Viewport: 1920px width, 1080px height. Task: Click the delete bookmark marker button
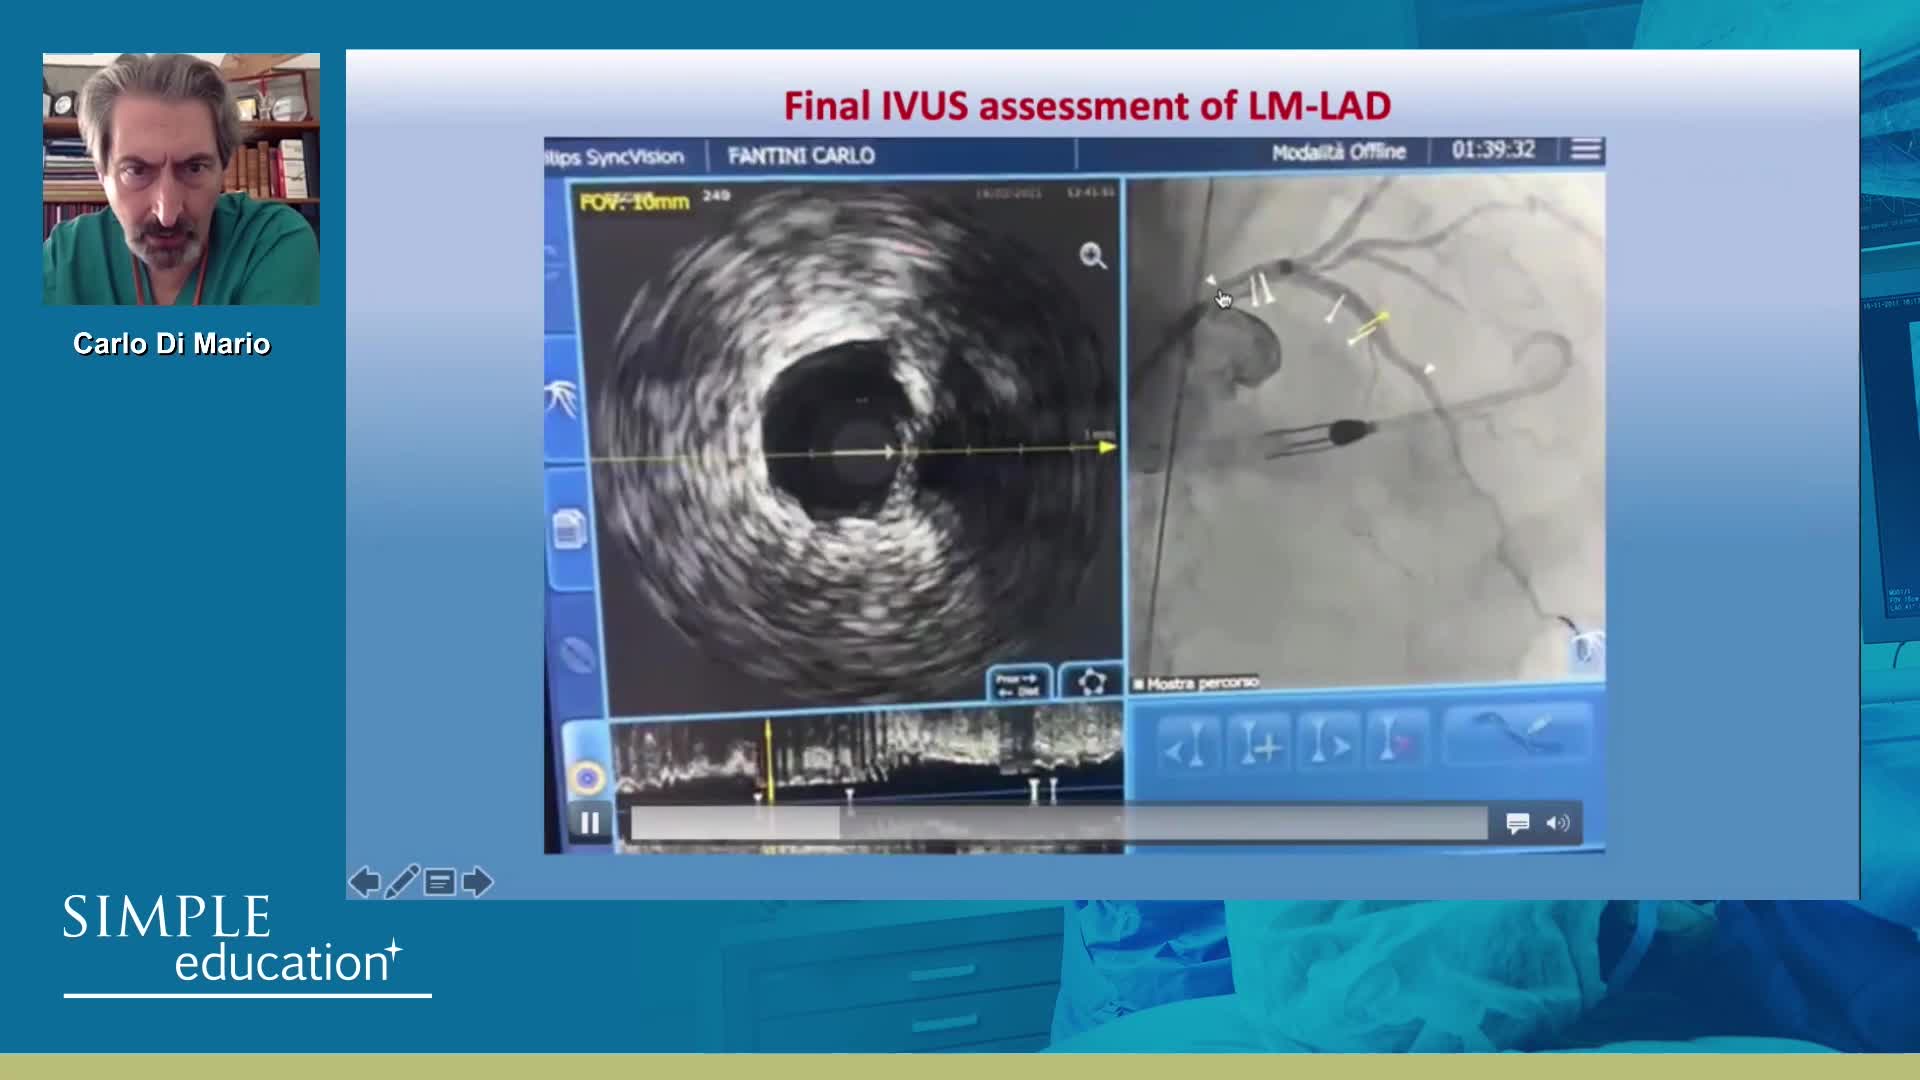click(x=1396, y=743)
